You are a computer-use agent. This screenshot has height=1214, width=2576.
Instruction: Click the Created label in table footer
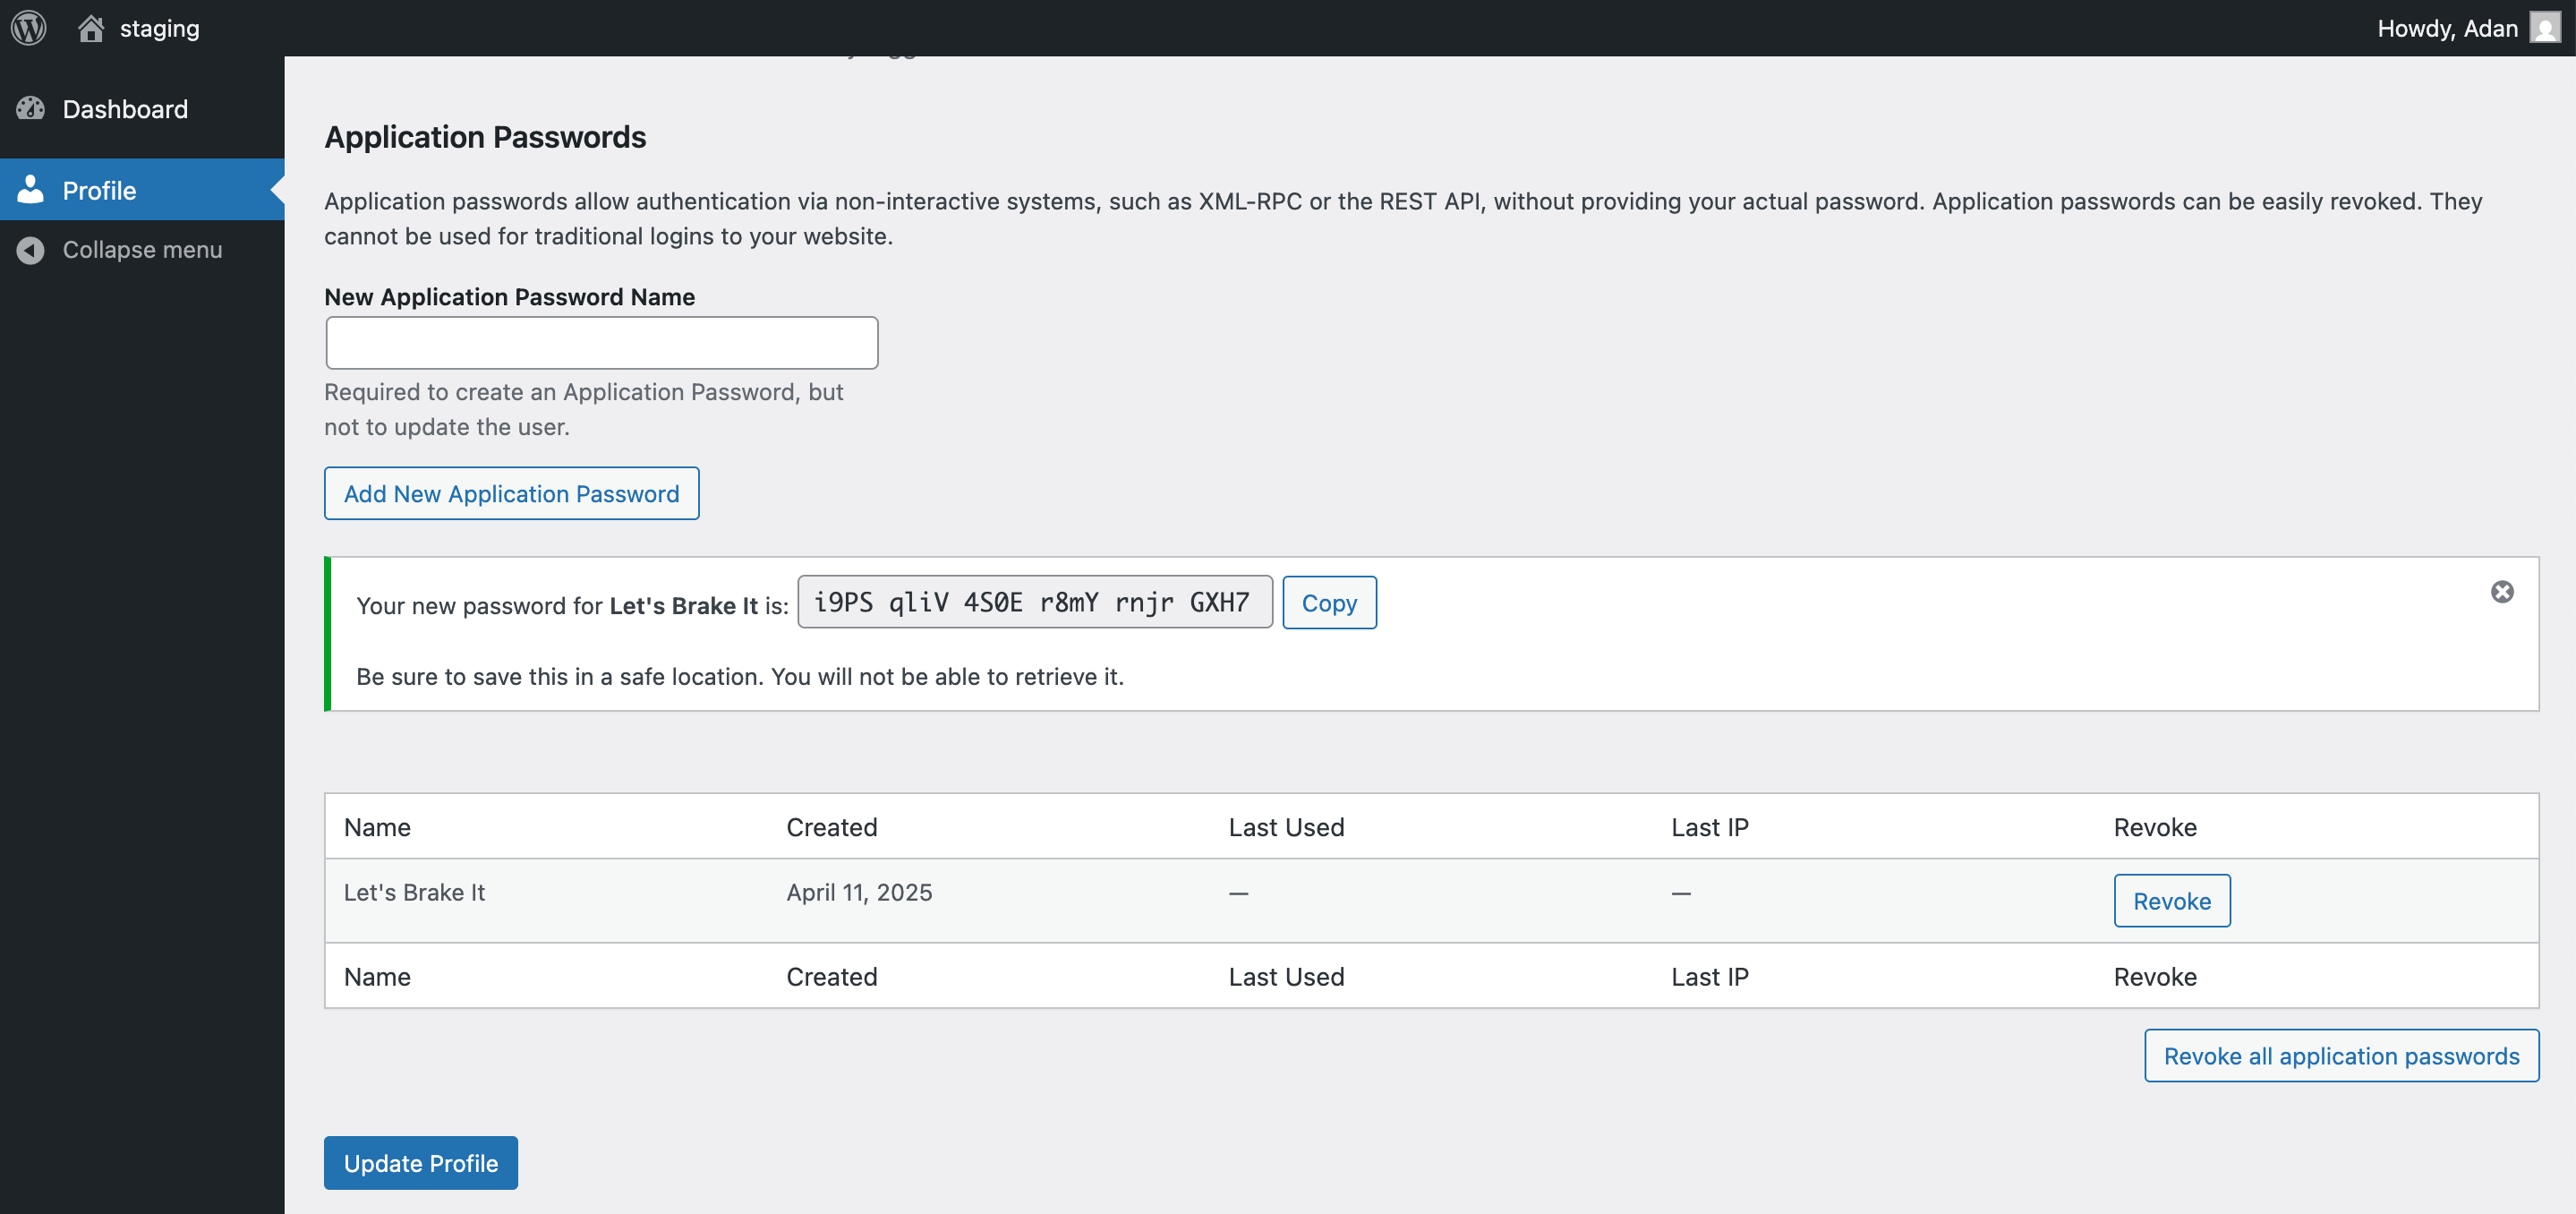pos(831,977)
